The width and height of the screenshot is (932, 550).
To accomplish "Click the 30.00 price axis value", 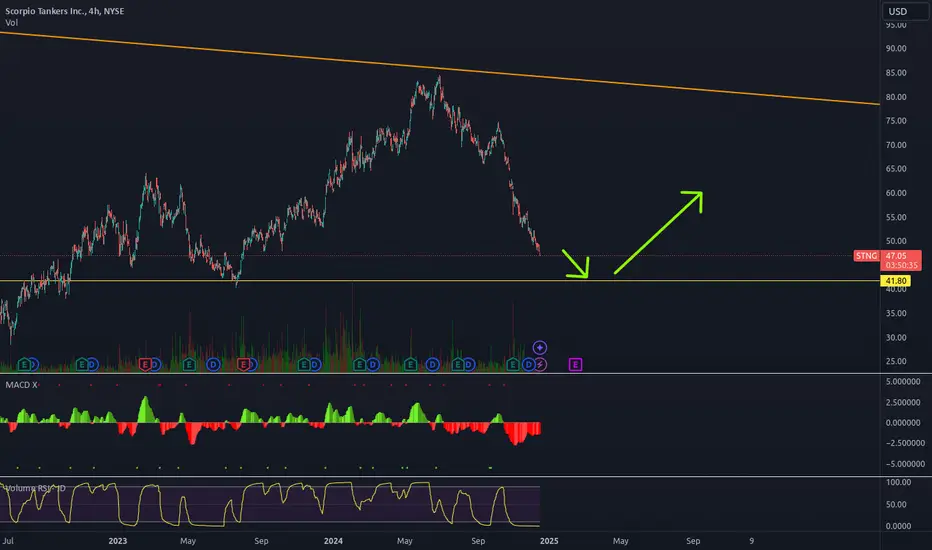I will [x=896, y=337].
